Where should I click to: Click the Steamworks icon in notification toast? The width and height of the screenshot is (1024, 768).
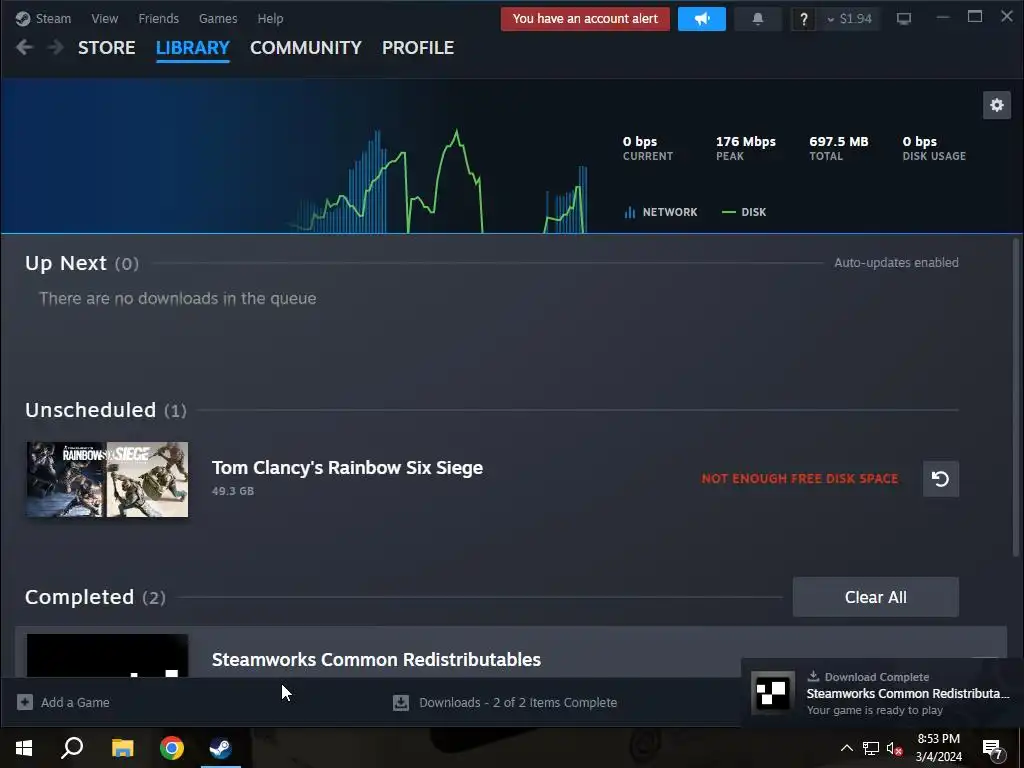click(x=773, y=693)
